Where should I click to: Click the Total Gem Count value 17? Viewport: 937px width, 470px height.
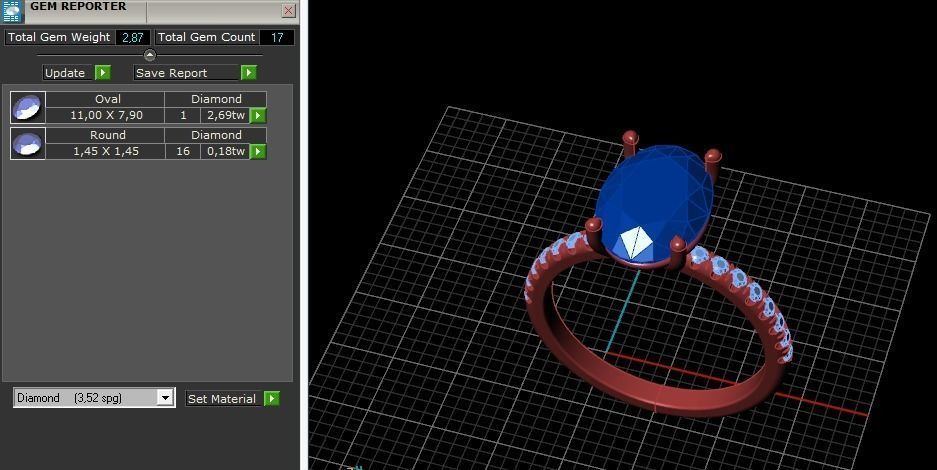tap(277, 37)
